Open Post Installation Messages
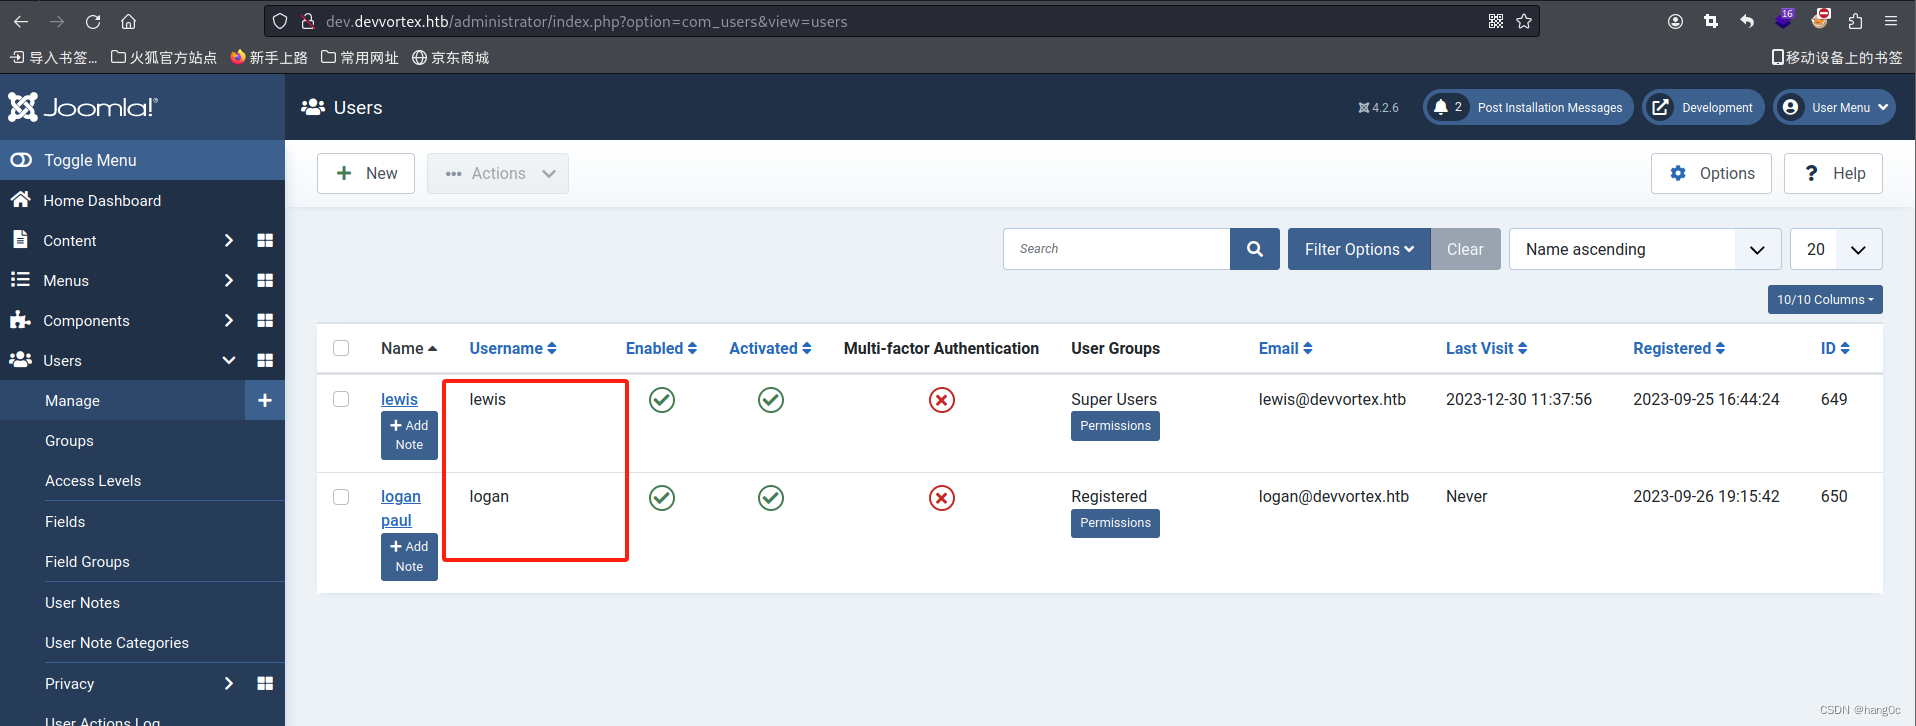This screenshot has width=1916, height=726. pyautogui.click(x=1528, y=107)
